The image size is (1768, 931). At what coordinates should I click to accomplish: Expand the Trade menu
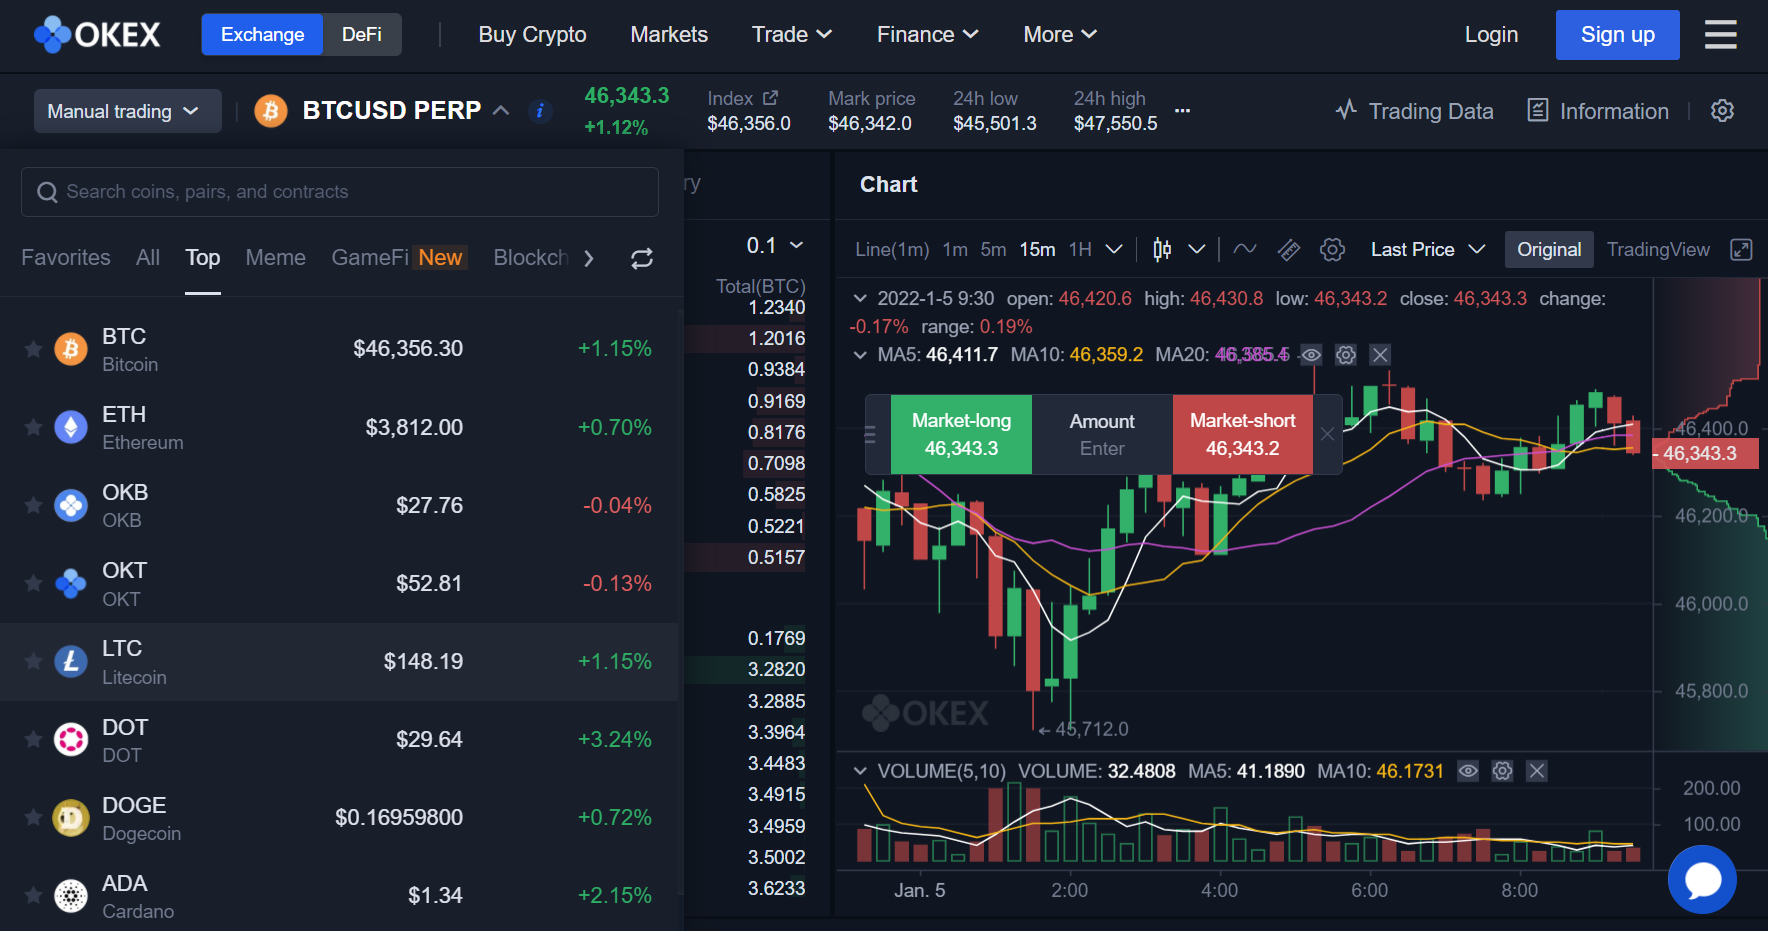pyautogui.click(x=792, y=35)
